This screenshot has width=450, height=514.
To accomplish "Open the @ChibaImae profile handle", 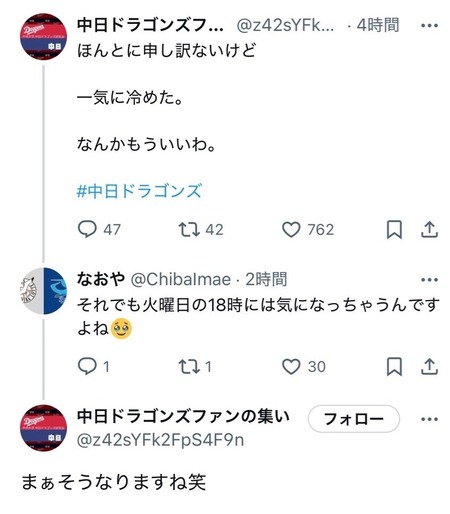I will pyautogui.click(x=180, y=279).
